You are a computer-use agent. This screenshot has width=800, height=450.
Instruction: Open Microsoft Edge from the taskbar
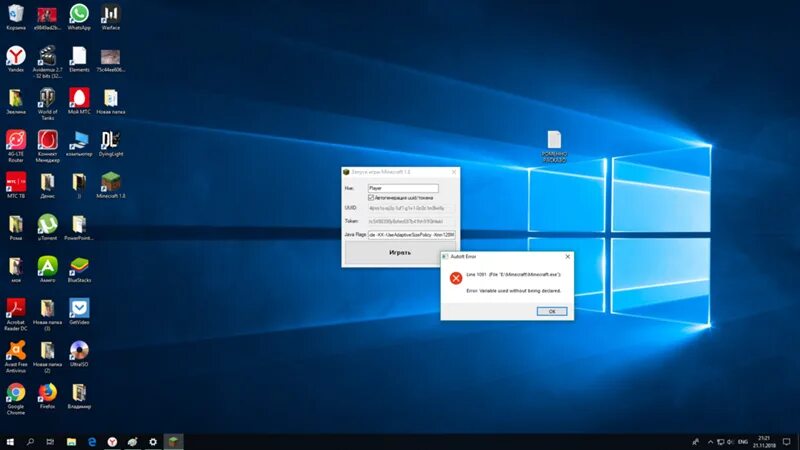tap(92, 442)
